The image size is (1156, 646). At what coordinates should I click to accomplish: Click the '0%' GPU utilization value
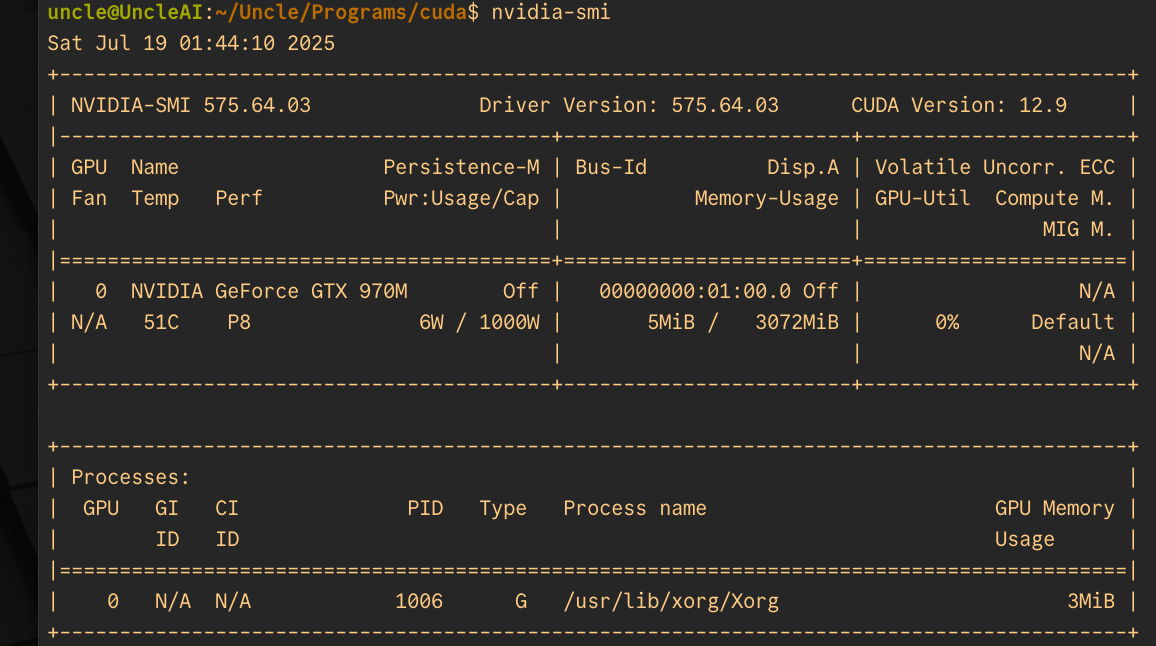click(x=947, y=322)
